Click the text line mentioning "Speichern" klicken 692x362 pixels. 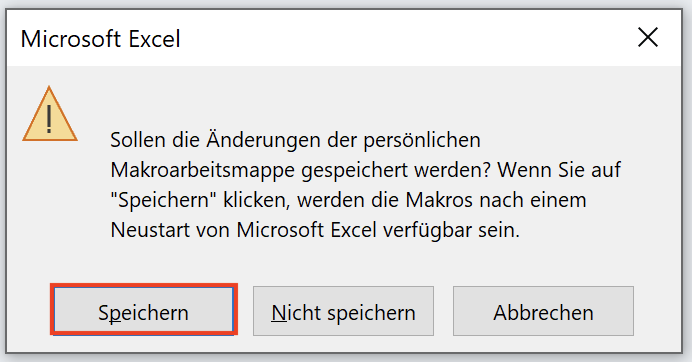(x=348, y=200)
